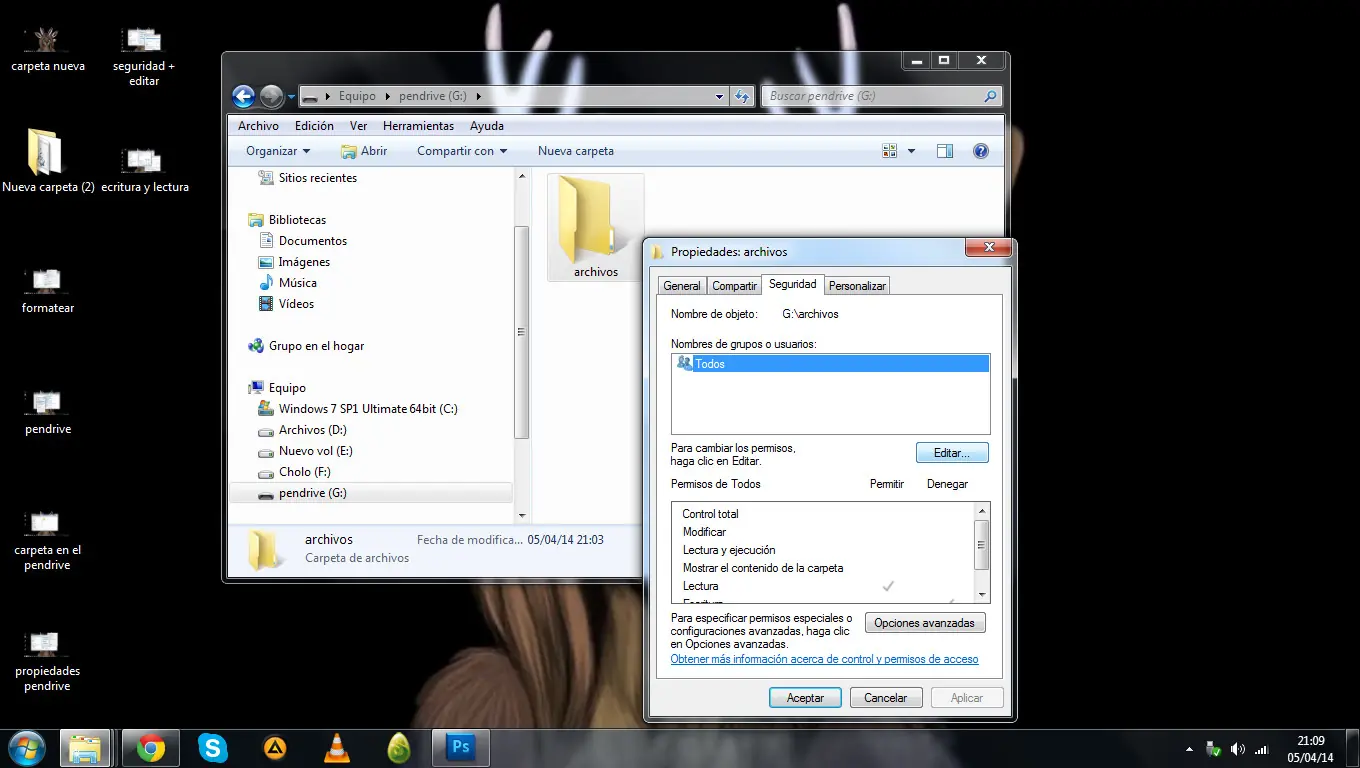Screen dimensions: 1360x768
Task: Select 'Windows 7 SP1 Ultimate 64bit (C:)' drive
Action: coord(358,409)
